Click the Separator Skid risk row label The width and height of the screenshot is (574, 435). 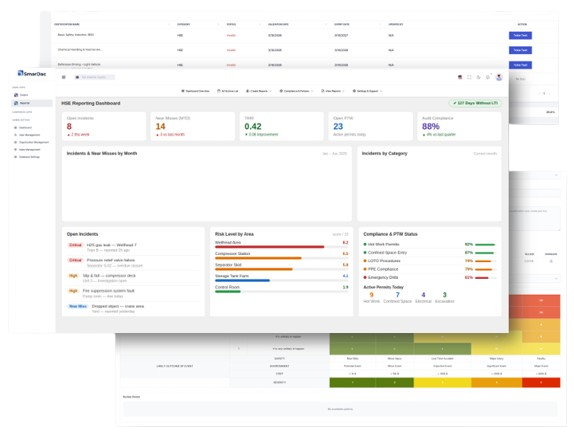click(228, 265)
